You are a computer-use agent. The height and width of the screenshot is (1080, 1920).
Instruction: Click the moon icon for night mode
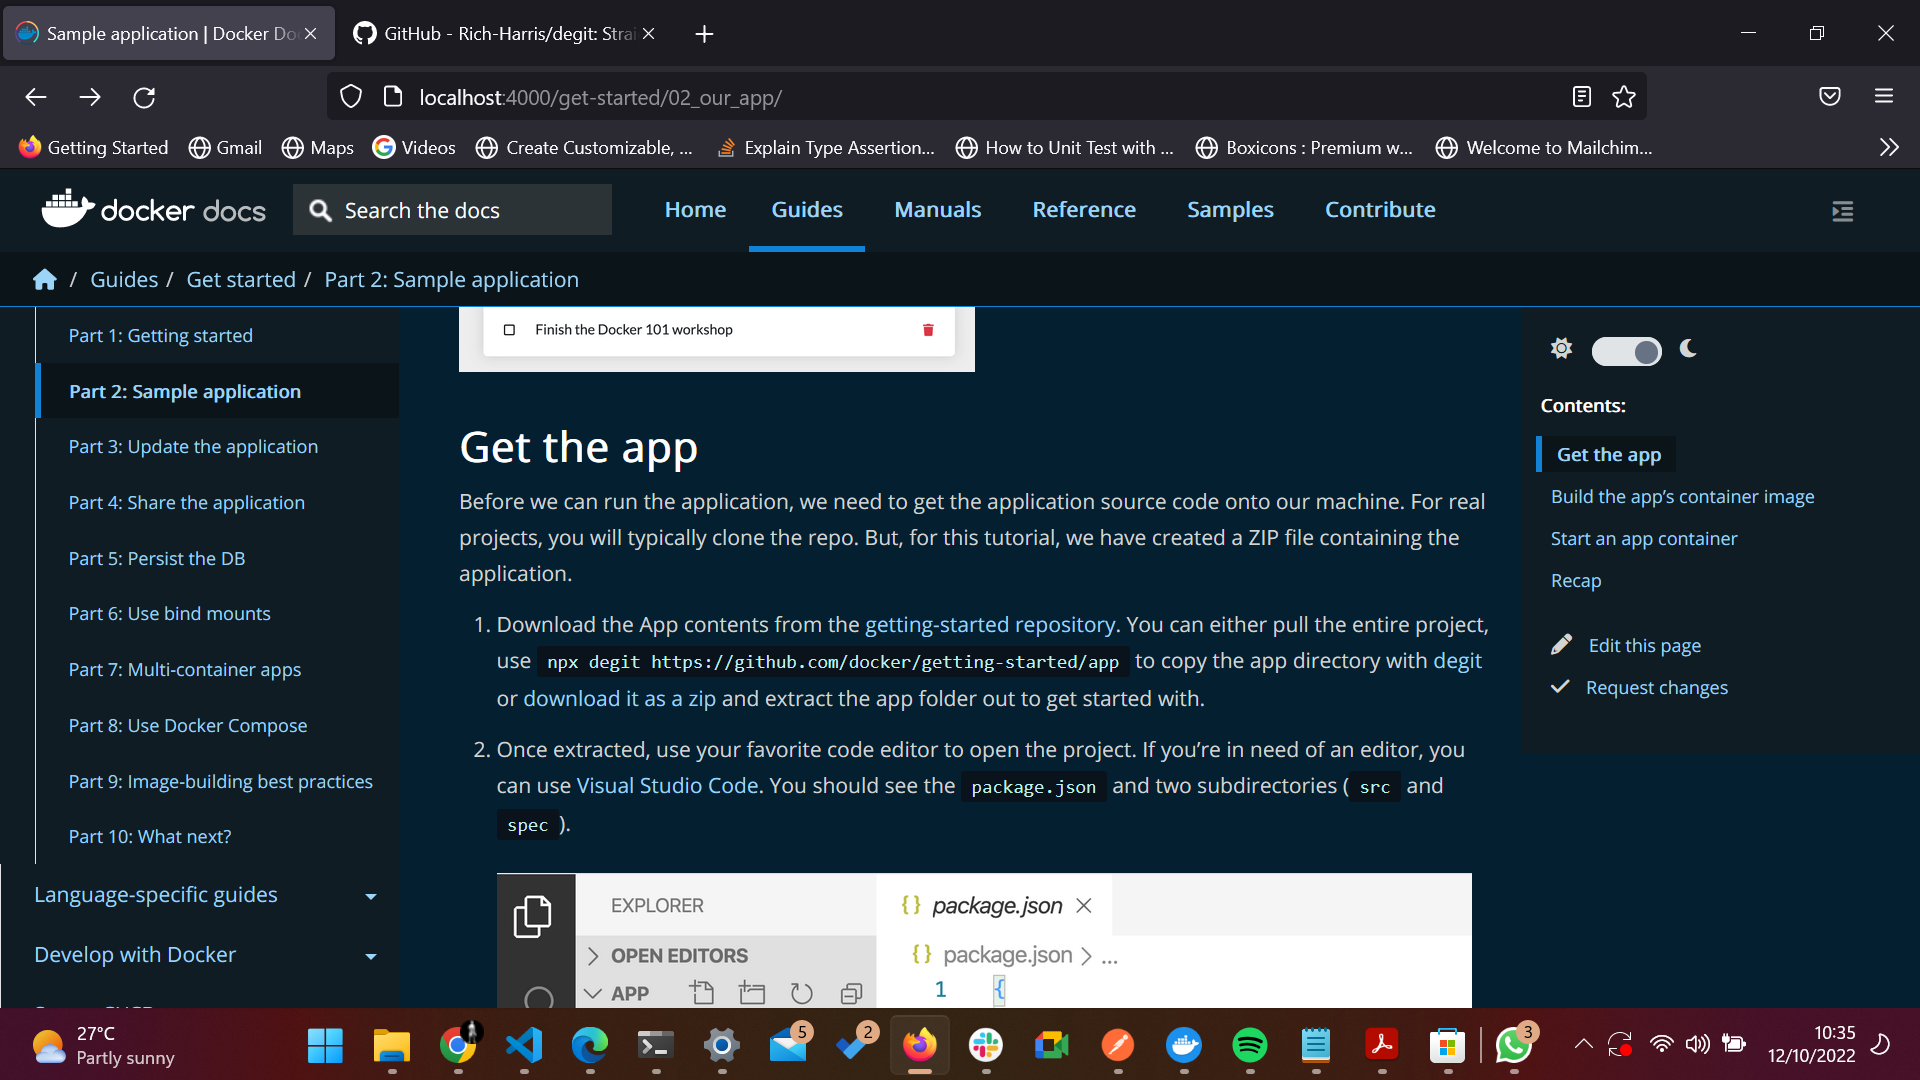pyautogui.click(x=1688, y=348)
